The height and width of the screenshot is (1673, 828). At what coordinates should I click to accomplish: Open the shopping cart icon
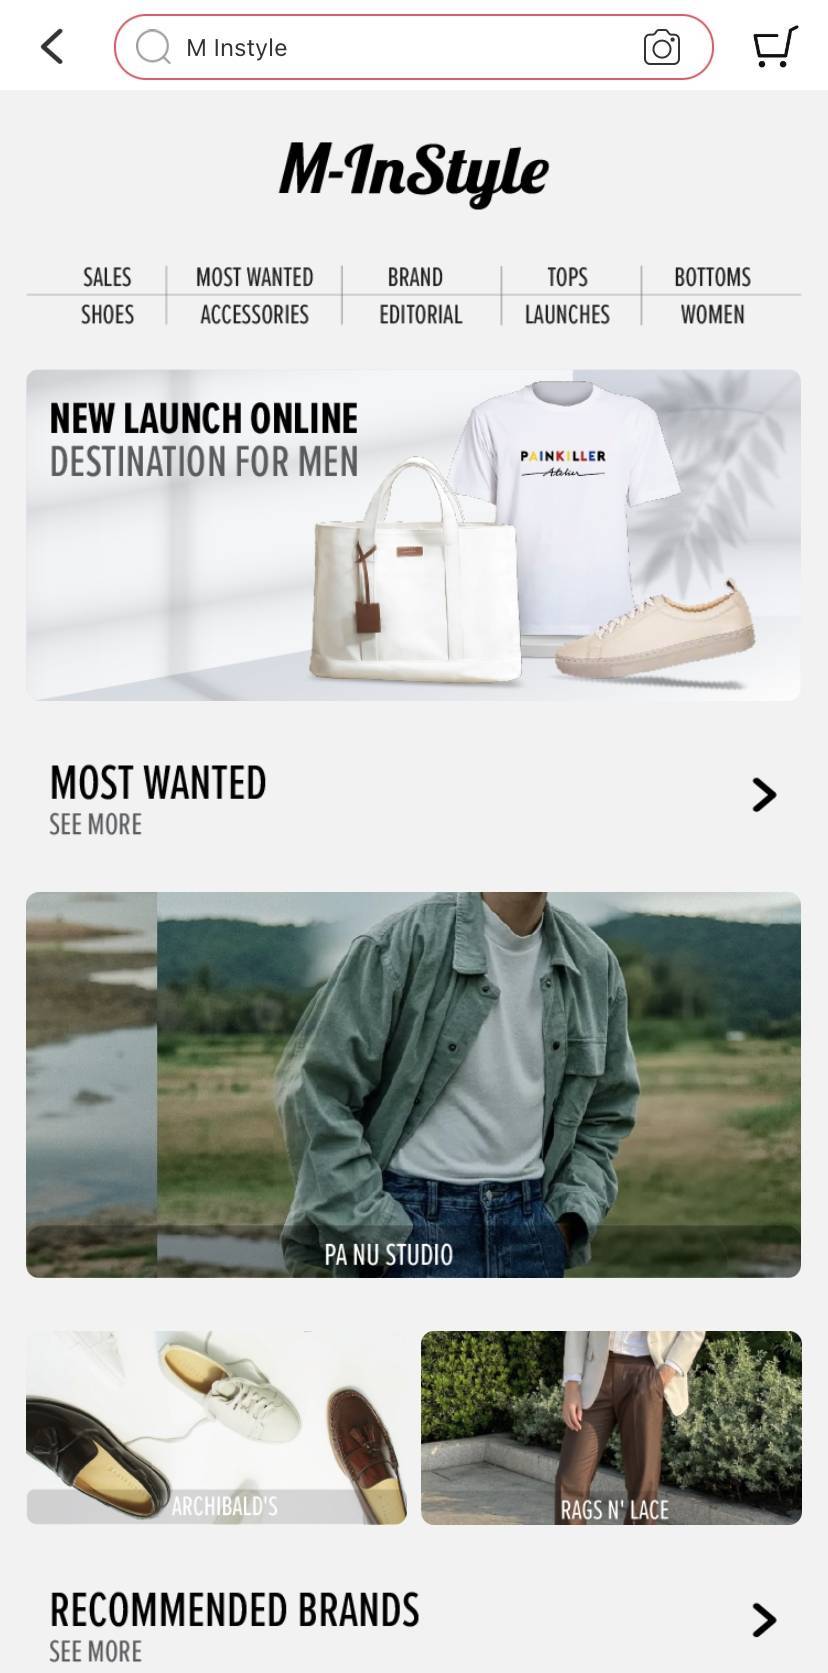(775, 47)
